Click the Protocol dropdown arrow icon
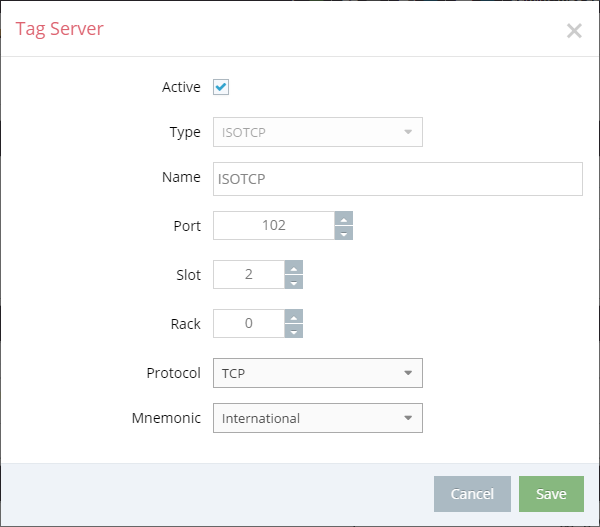 pos(408,373)
